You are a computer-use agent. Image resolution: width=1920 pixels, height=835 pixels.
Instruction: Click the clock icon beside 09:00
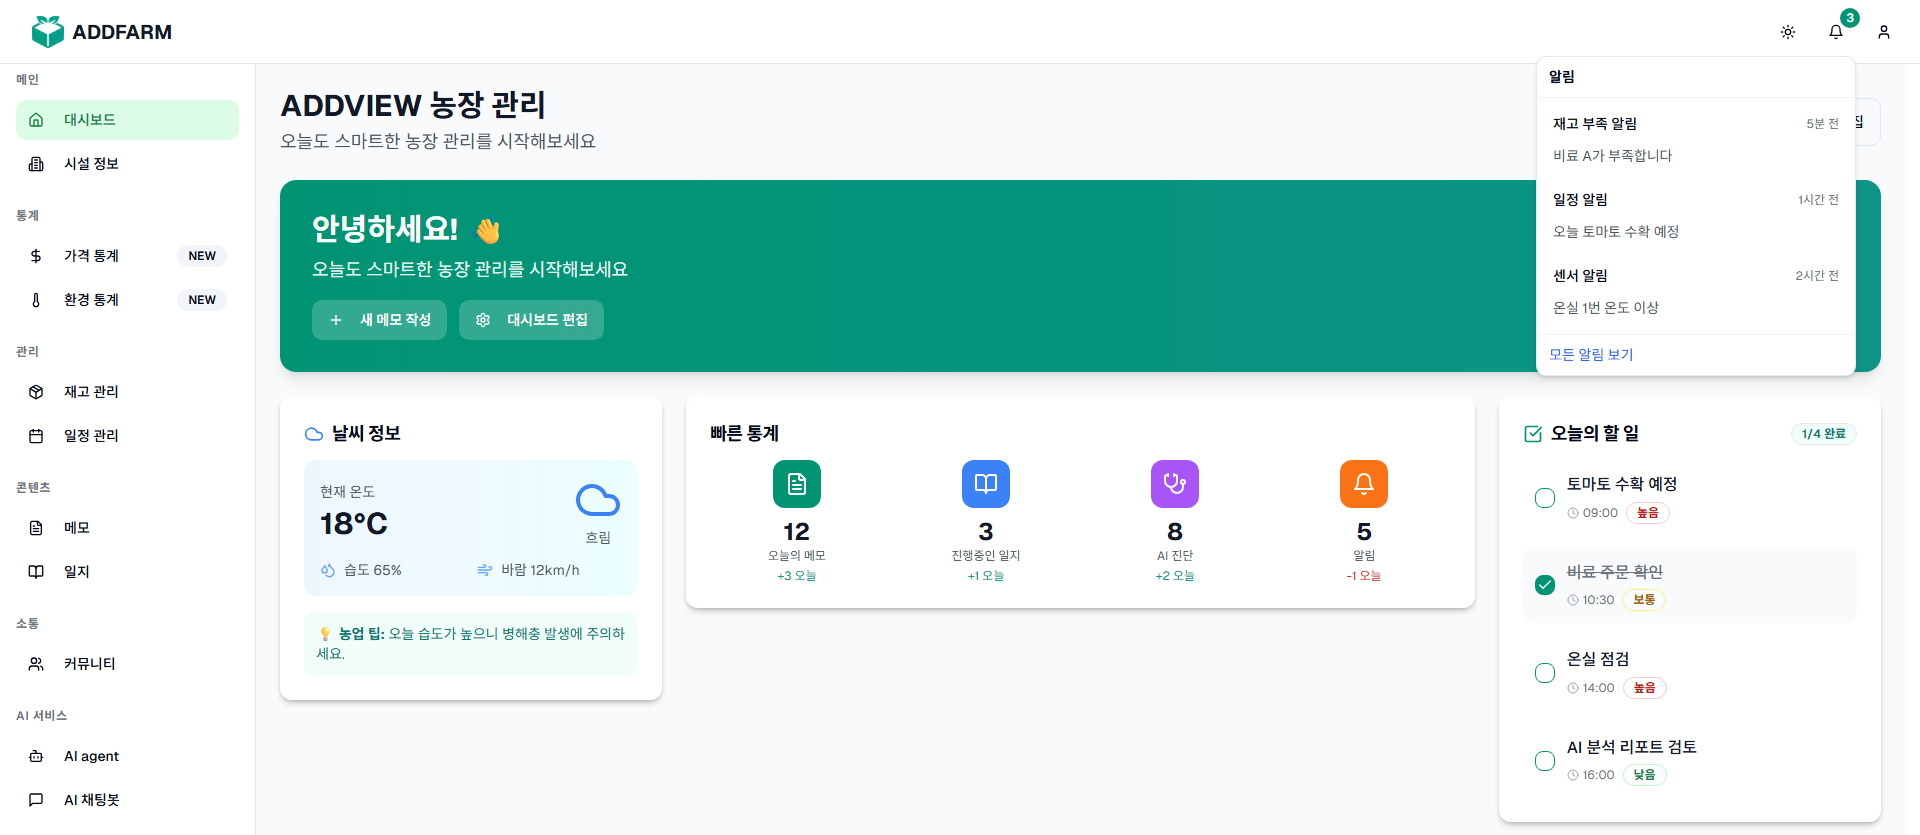click(1573, 513)
